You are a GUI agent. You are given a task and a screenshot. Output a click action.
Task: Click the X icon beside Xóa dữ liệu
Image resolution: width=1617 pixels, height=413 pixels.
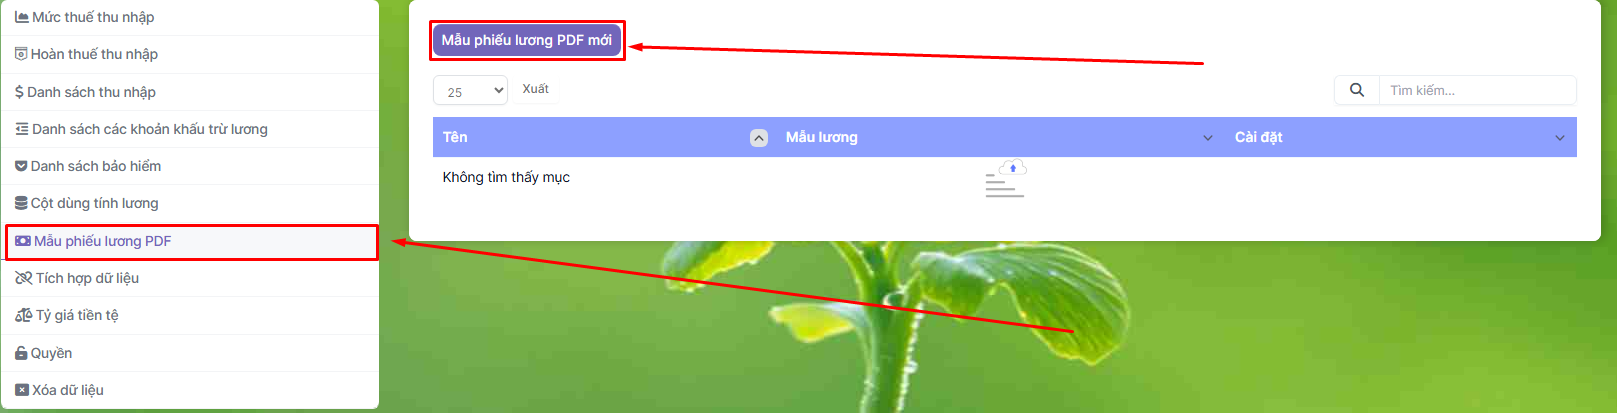tap(22, 390)
